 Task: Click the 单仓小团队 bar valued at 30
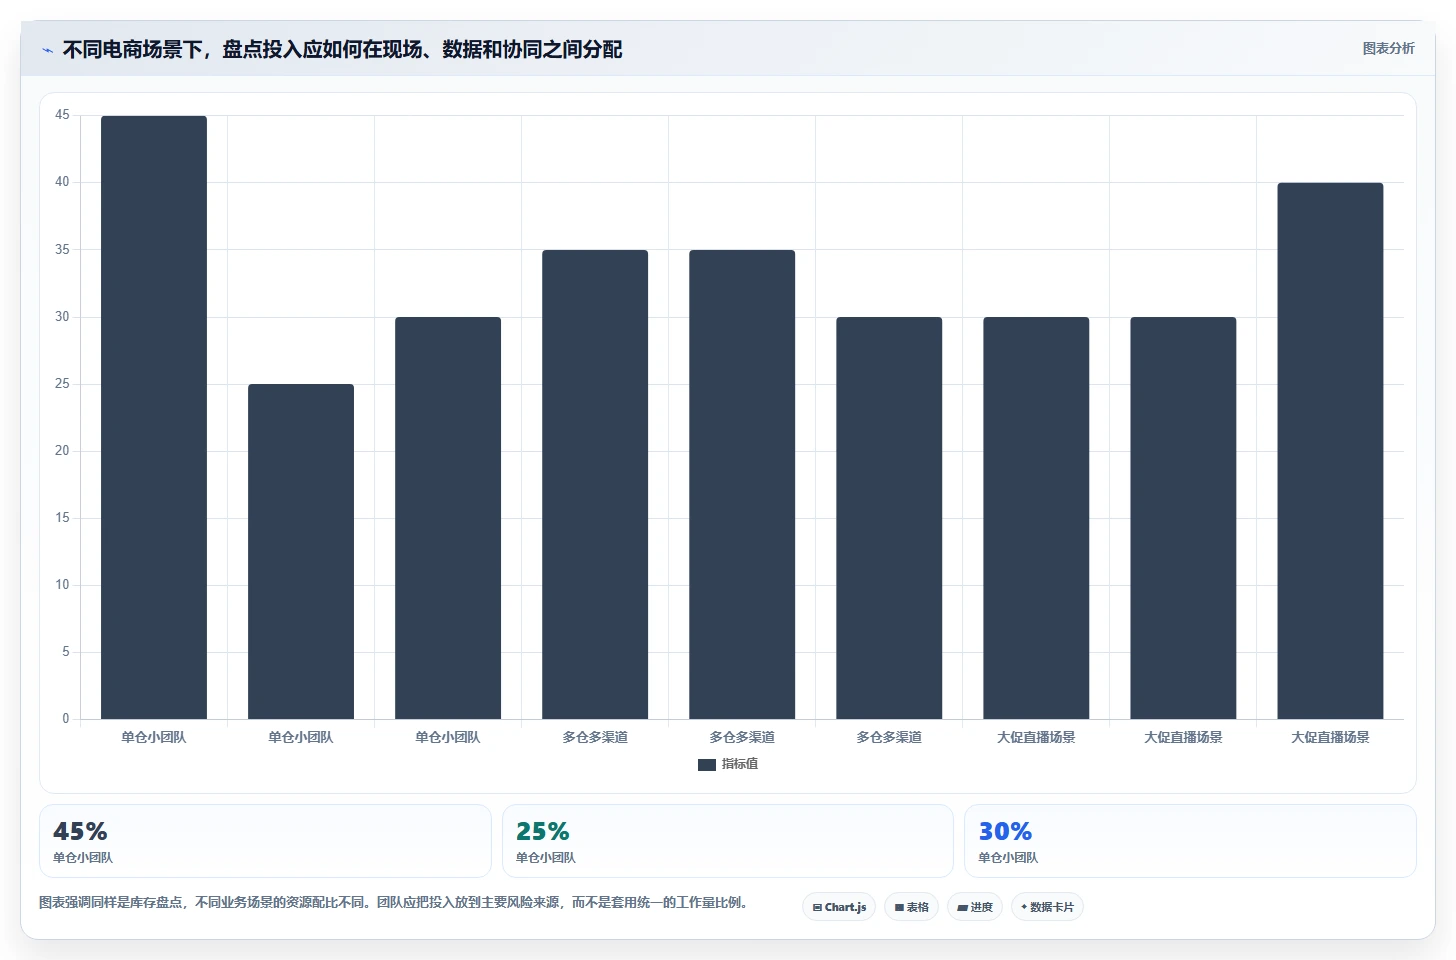tap(448, 518)
